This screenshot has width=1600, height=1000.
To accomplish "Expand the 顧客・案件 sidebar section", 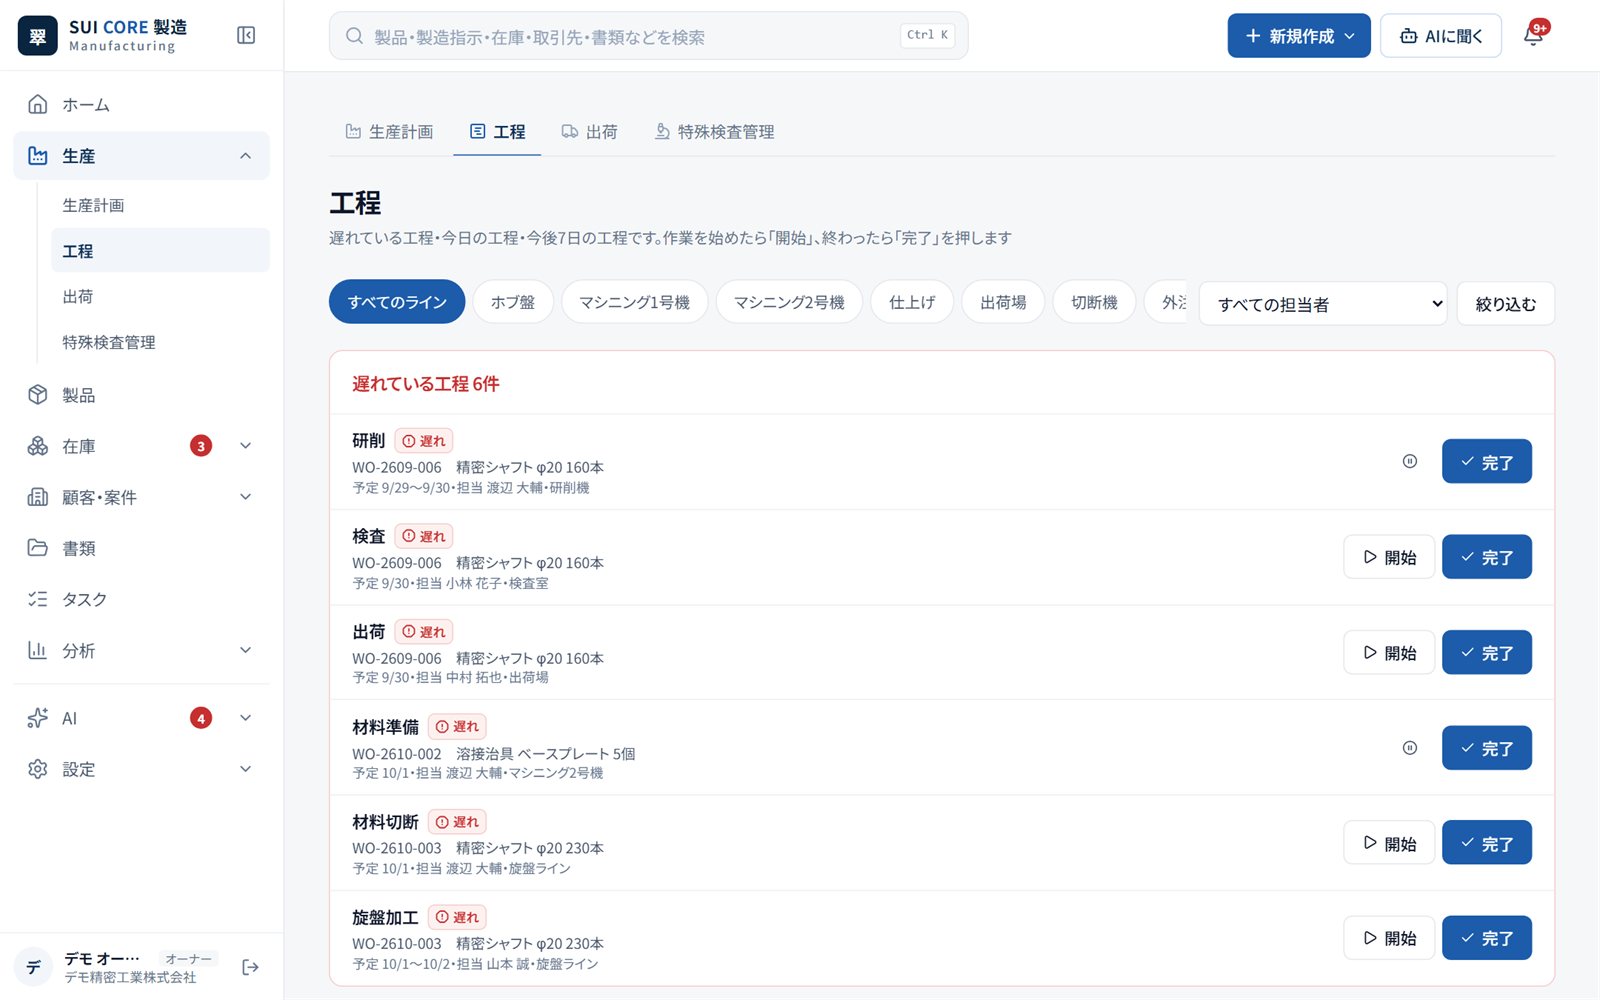I will pos(245,497).
